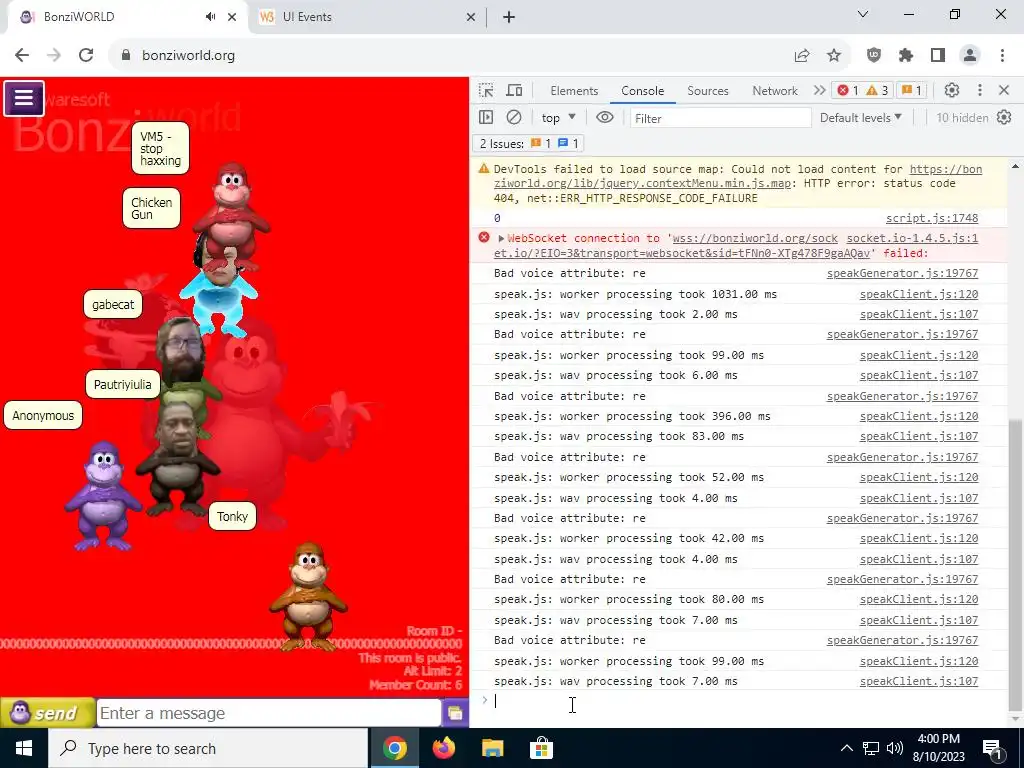Click the purple Bonzi character
Viewport: 1024px width, 768px height.
(103, 496)
